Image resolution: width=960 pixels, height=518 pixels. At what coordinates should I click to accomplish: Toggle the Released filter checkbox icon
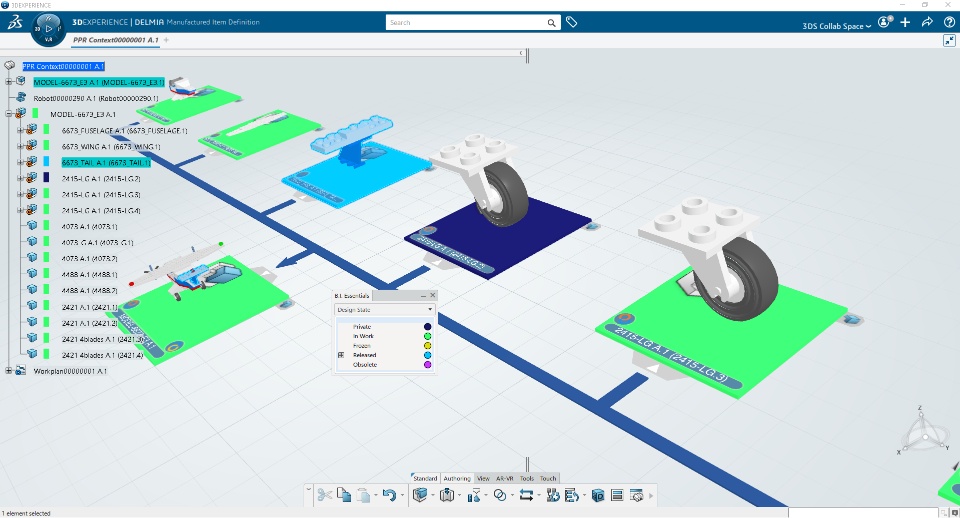[341, 355]
